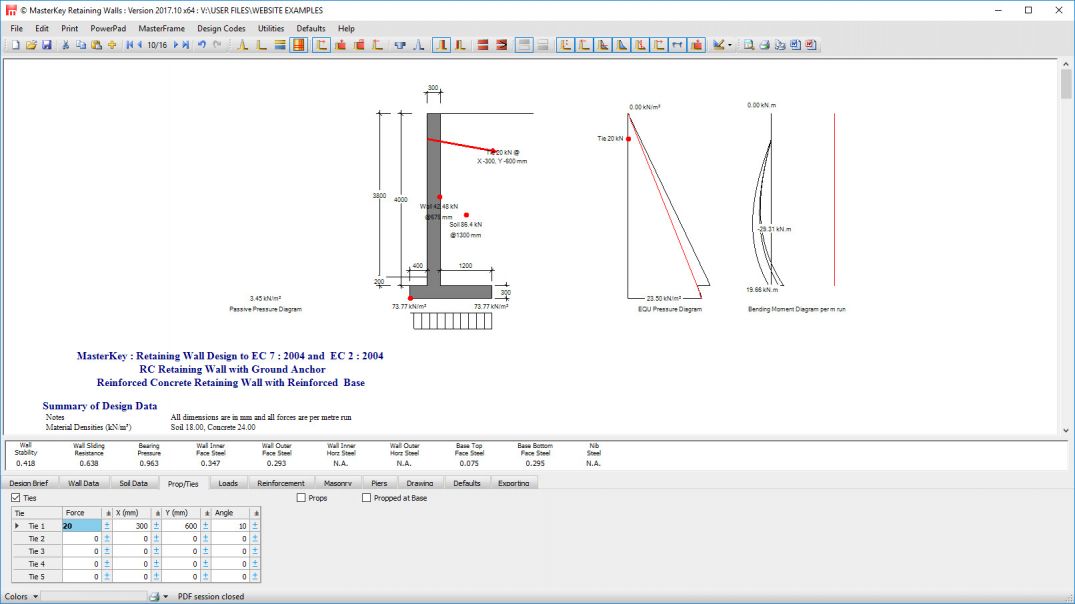Export using the red document icon
The height and width of the screenshot is (604, 1075).
[x=811, y=45]
